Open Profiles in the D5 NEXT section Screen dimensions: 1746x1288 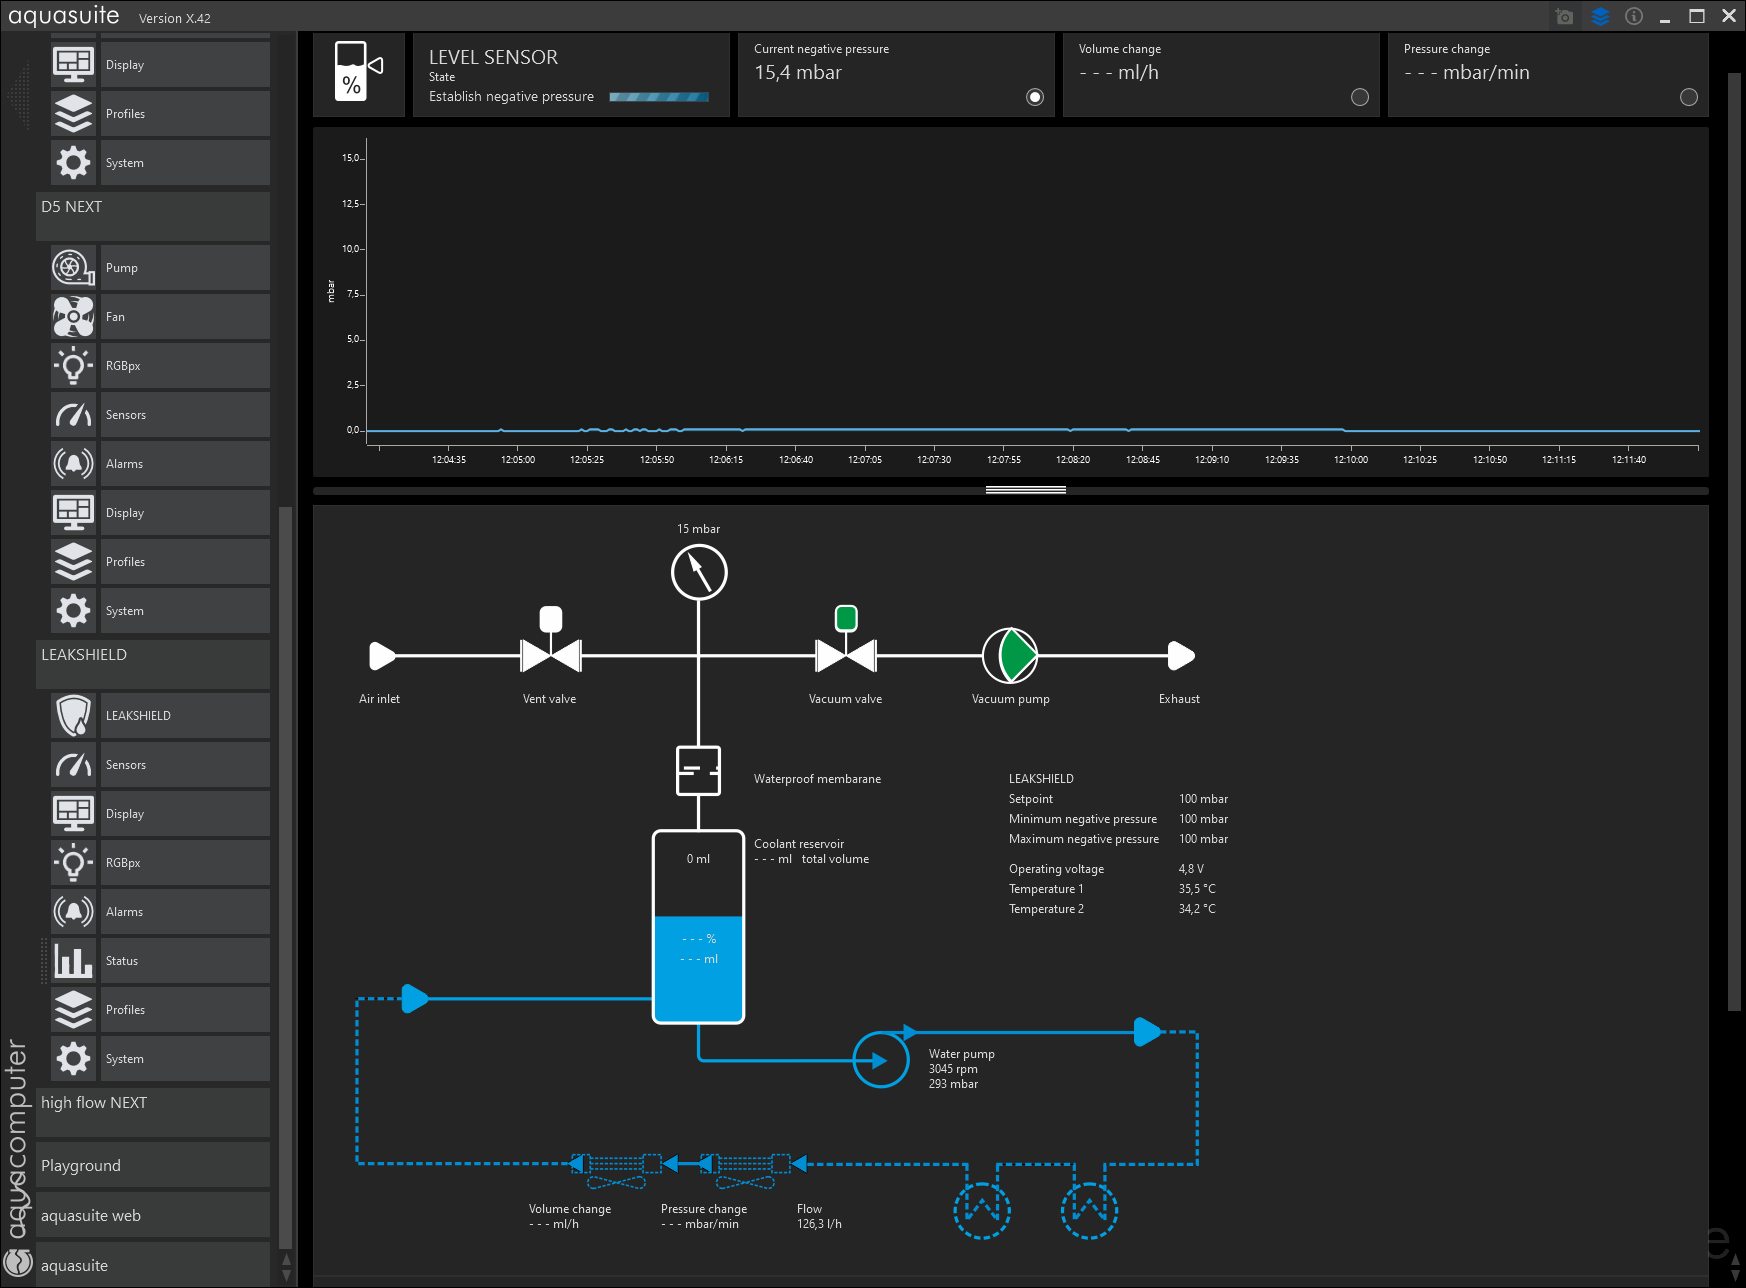pyautogui.click(x=160, y=562)
